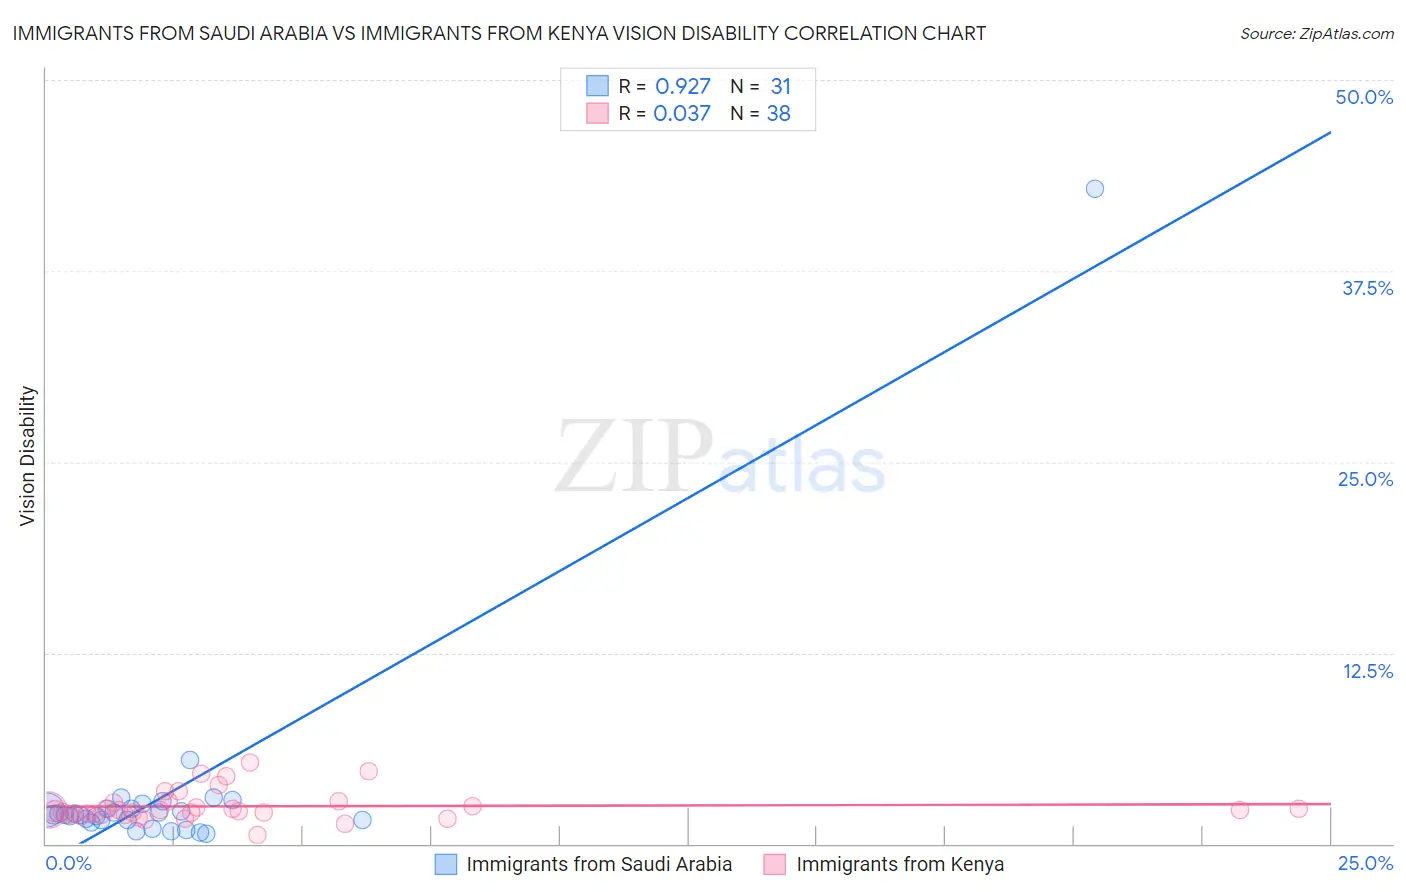Click the outlier blue data point near 43%
This screenshot has width=1406, height=892.
1095,189
